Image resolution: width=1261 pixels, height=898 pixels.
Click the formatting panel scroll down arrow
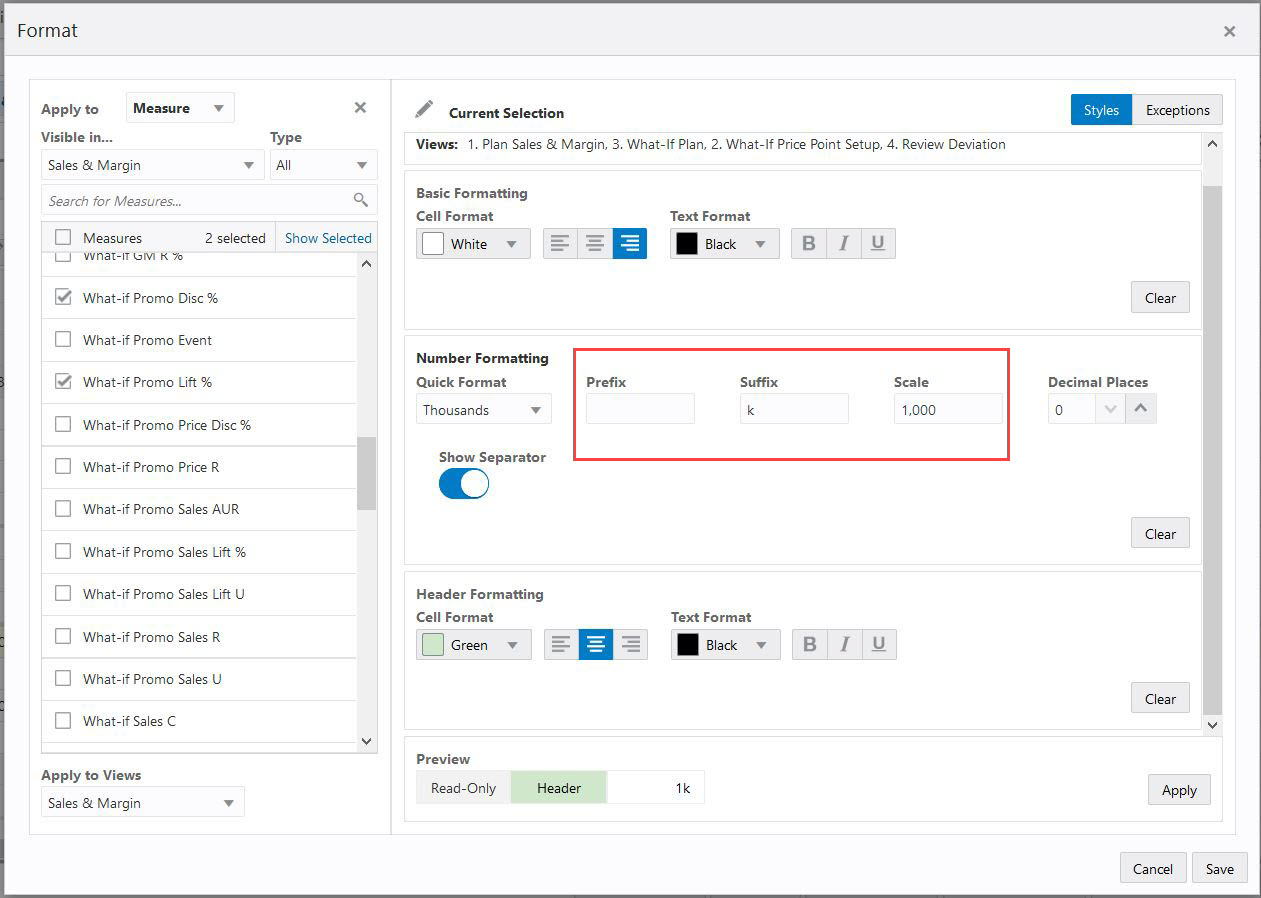coord(1212,725)
